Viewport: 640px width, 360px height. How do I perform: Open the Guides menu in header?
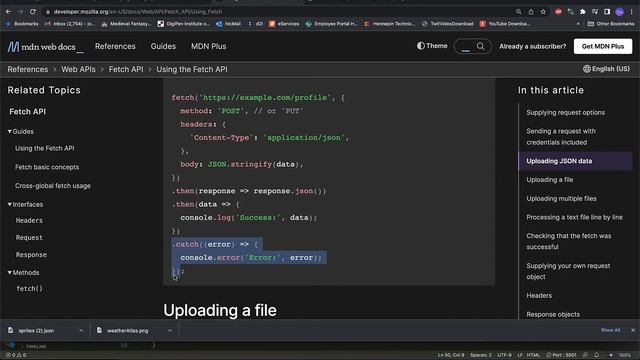point(163,47)
